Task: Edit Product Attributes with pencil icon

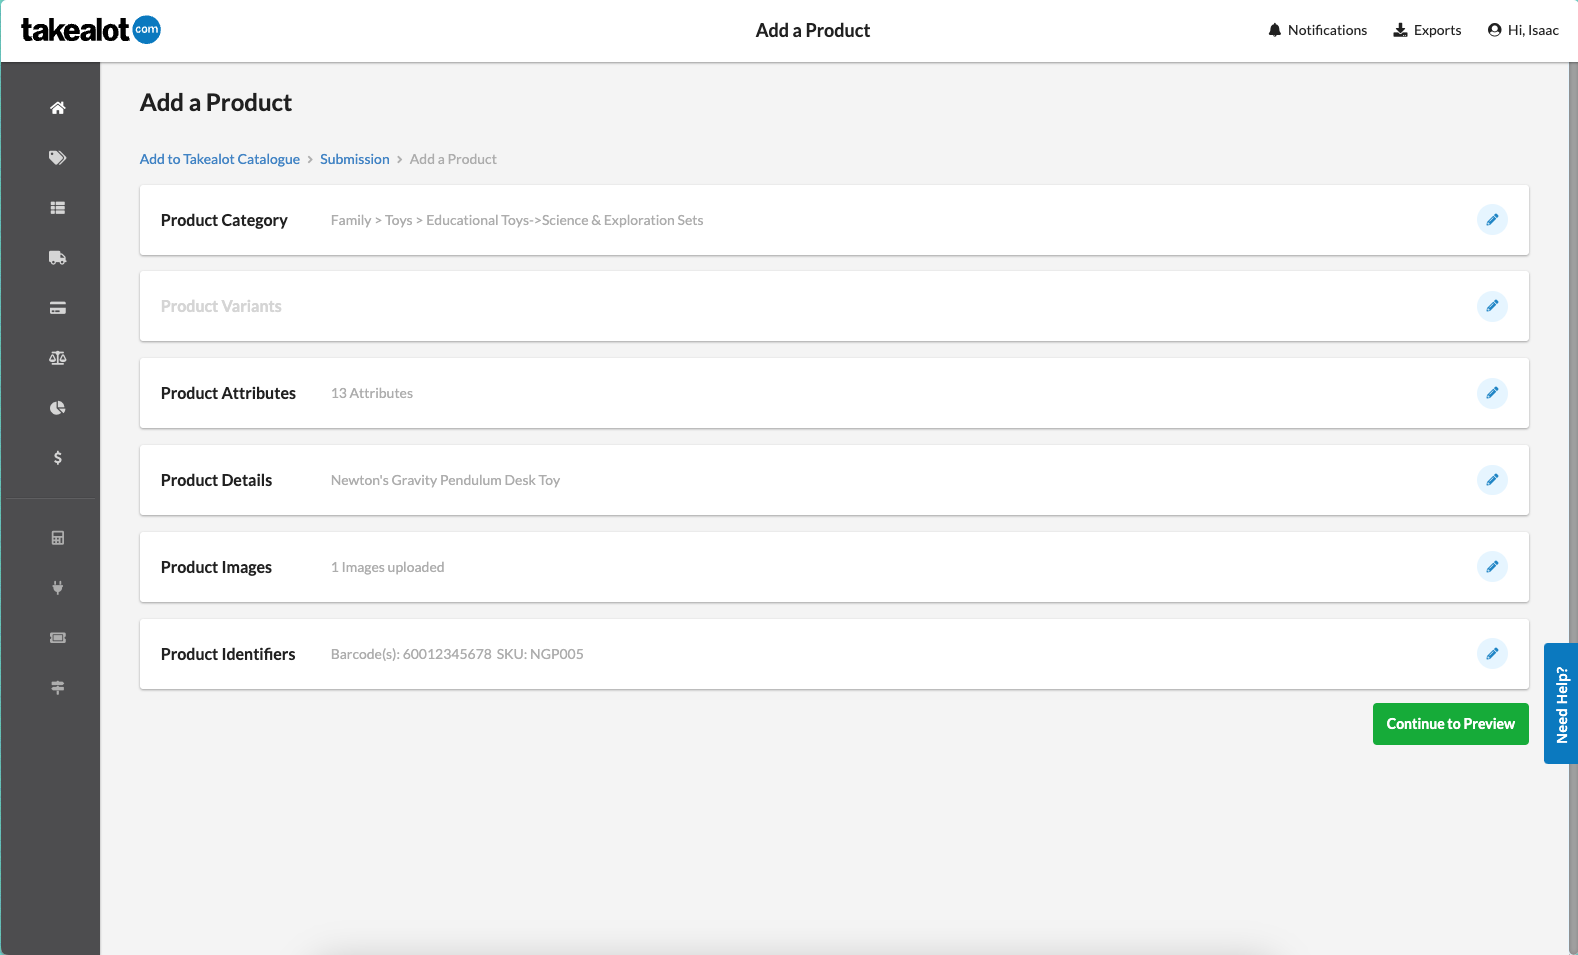Action: [x=1492, y=393]
